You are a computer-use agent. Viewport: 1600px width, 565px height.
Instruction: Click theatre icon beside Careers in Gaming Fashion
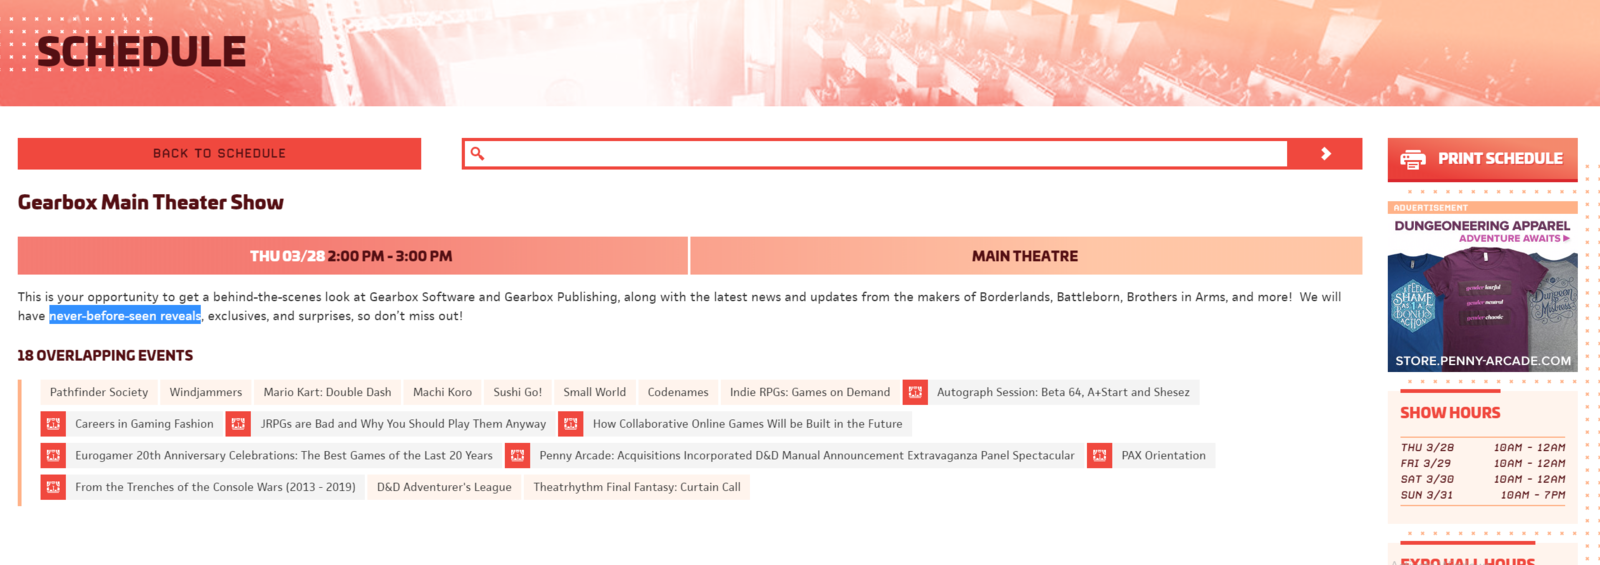click(x=53, y=424)
